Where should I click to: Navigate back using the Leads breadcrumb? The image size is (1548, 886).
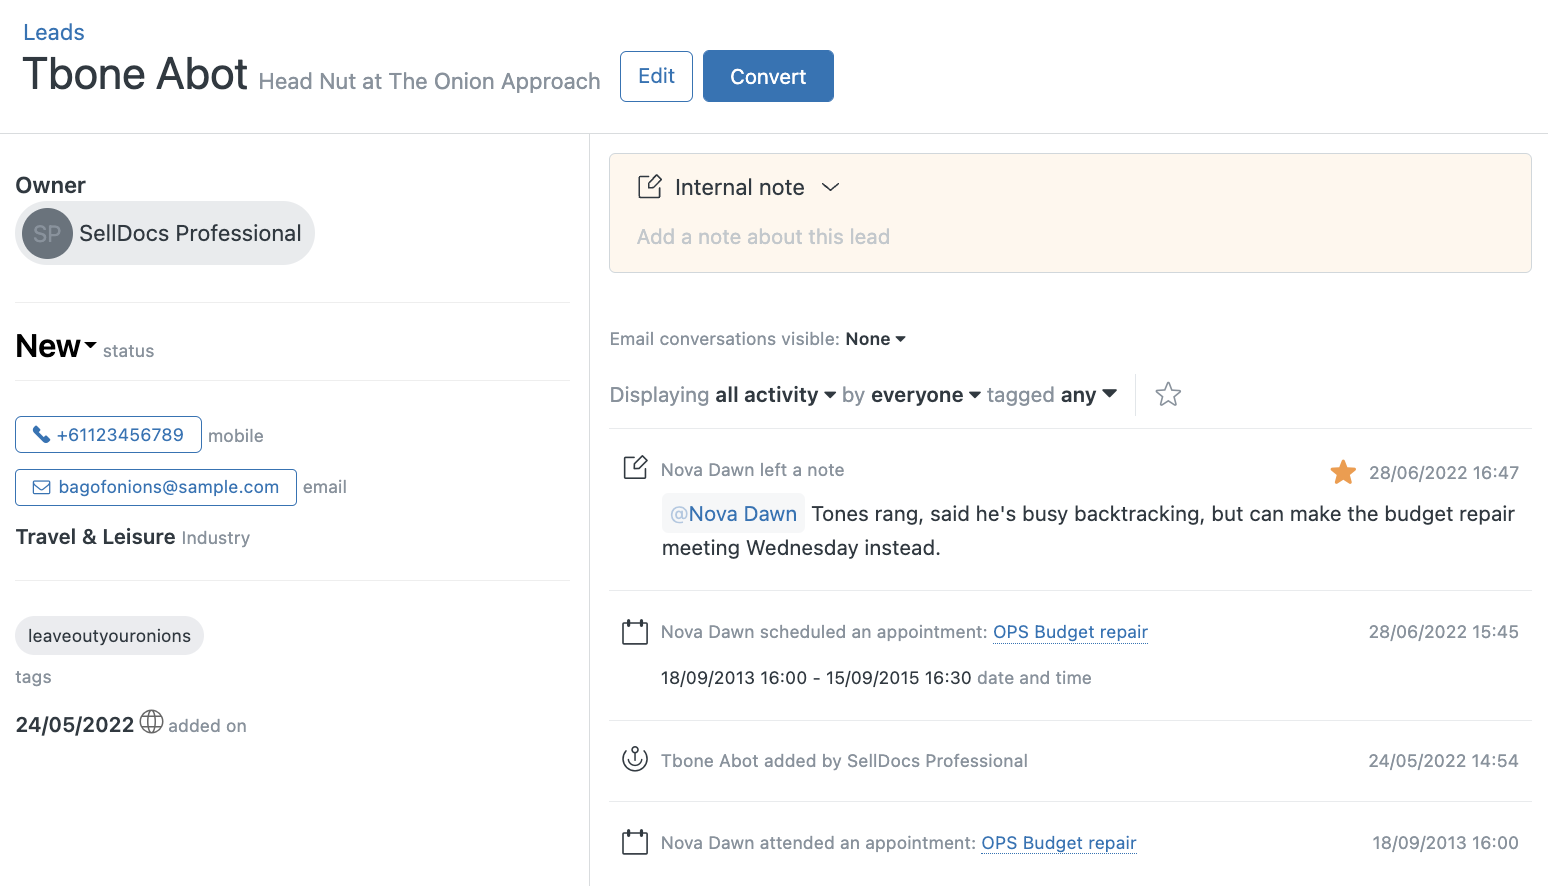[x=53, y=31]
